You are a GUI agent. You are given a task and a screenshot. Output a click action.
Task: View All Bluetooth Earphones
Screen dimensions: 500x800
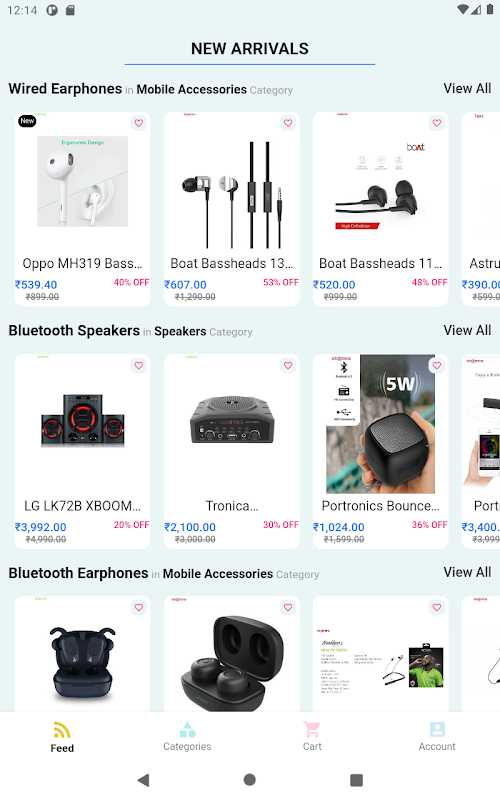click(467, 572)
